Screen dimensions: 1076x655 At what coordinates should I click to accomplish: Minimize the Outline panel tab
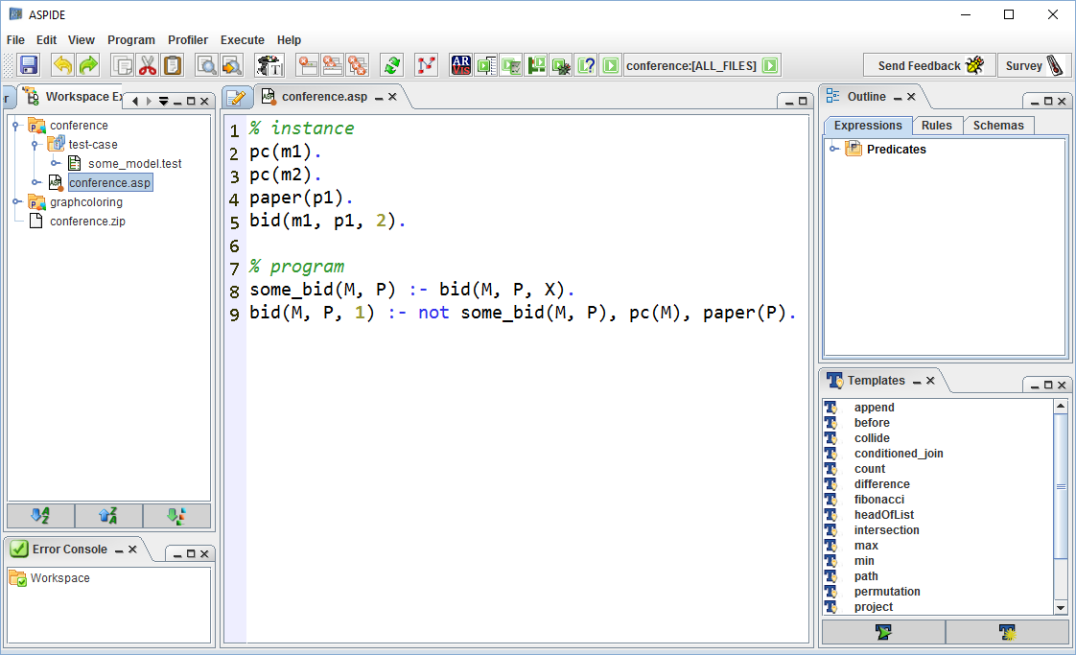[898, 97]
